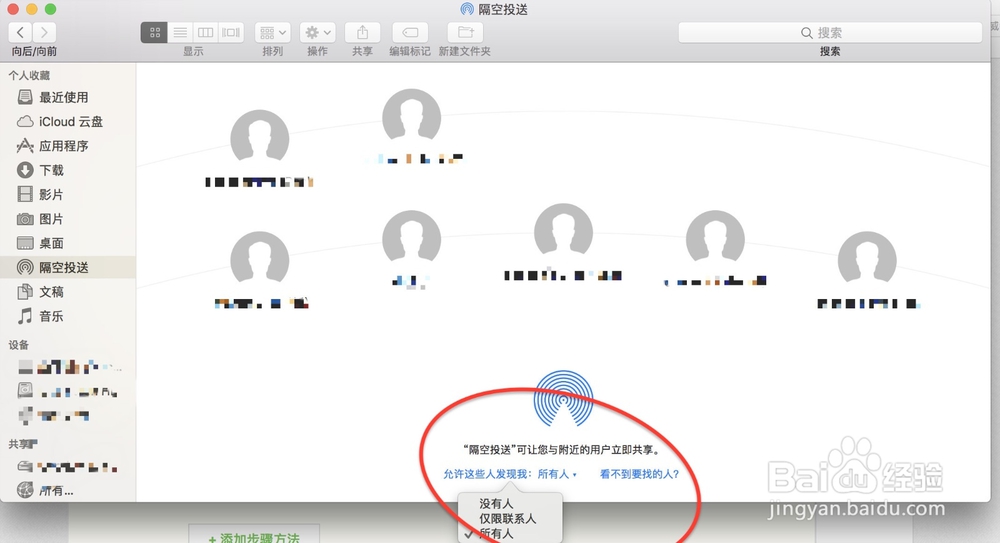Click the 最近使用 sidebar icon
This screenshot has width=1000, height=543.
(25, 97)
